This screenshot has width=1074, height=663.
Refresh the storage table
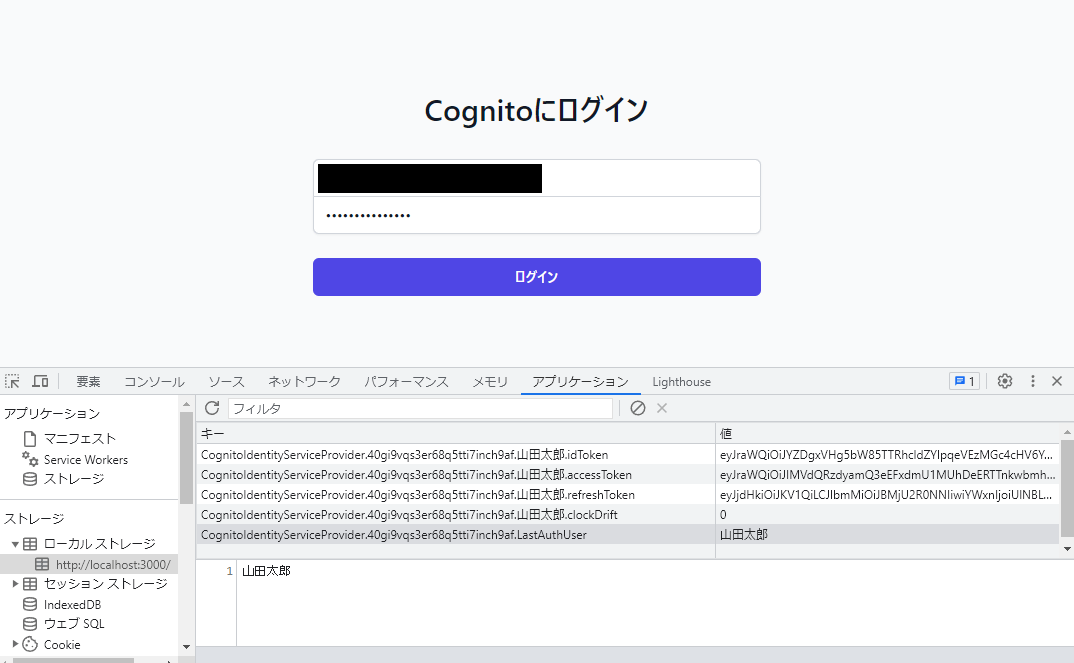[212, 408]
